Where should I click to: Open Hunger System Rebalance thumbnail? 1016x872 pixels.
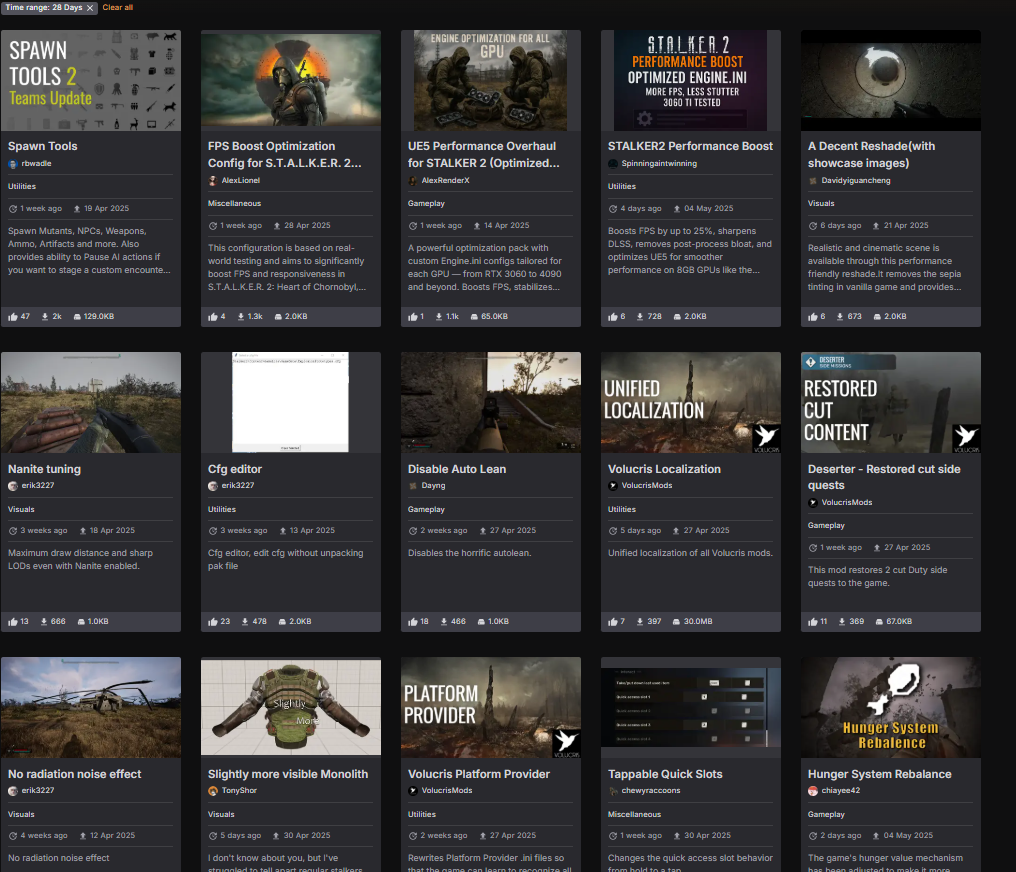890,707
